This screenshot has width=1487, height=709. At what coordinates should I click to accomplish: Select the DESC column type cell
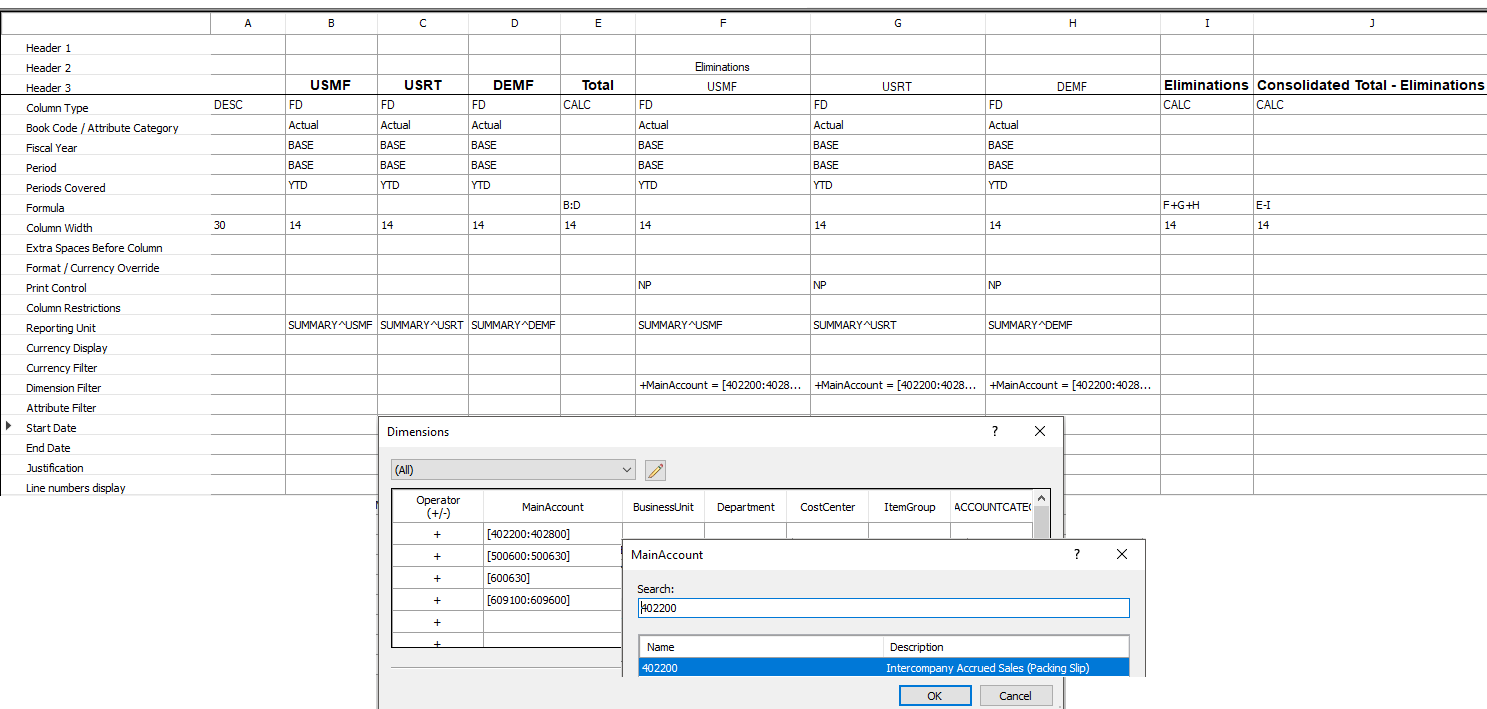248,105
